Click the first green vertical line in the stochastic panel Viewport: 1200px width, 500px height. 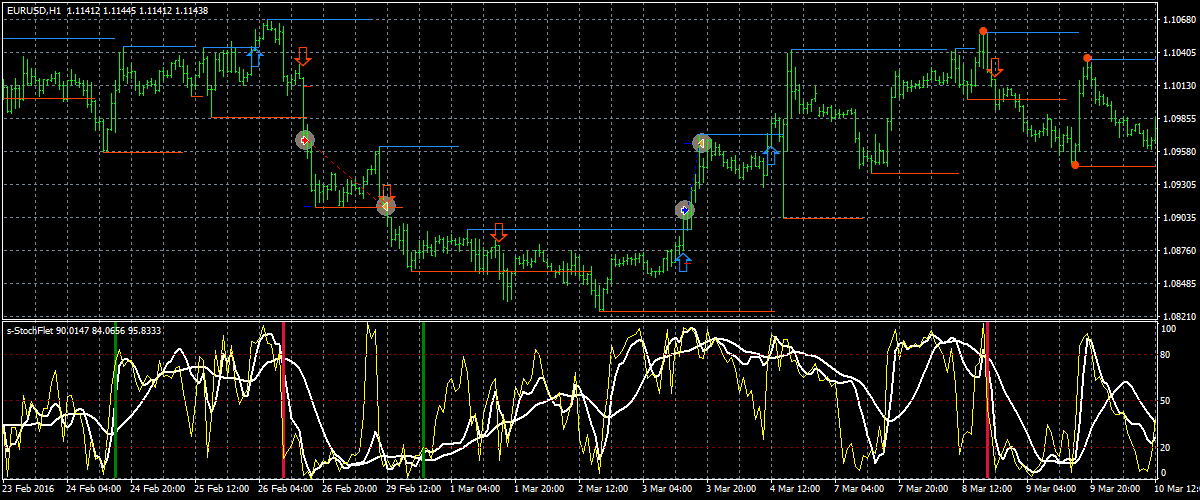[x=116, y=400]
